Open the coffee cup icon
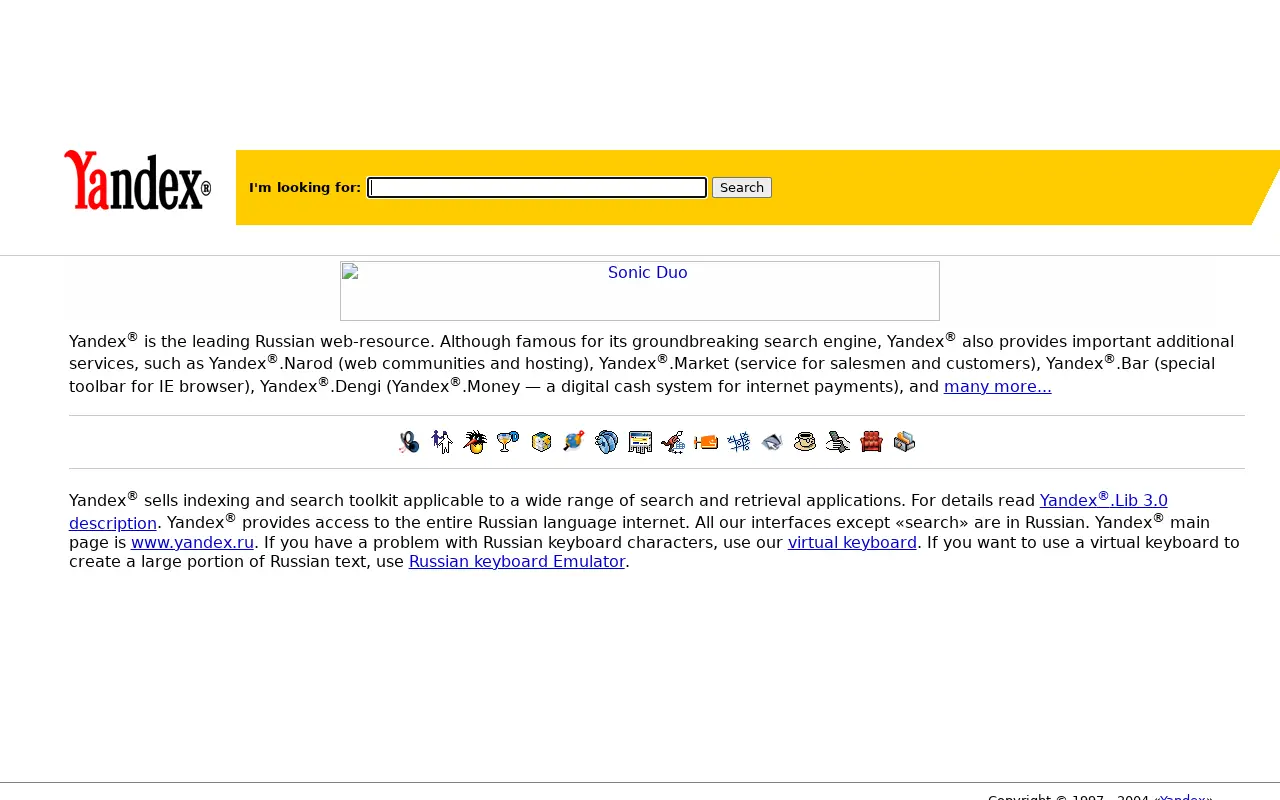 pyautogui.click(x=805, y=442)
